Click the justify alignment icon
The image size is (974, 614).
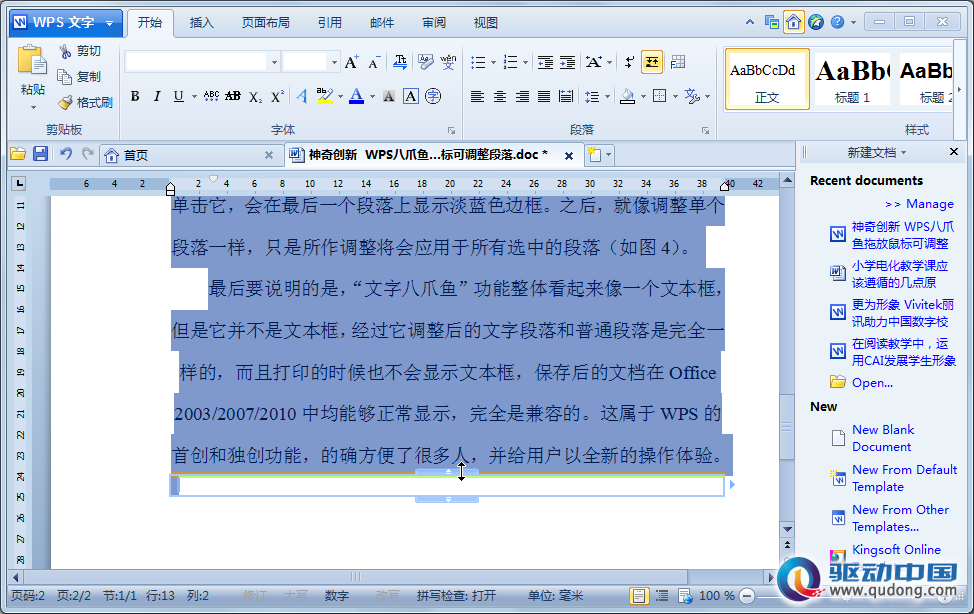[x=544, y=96]
